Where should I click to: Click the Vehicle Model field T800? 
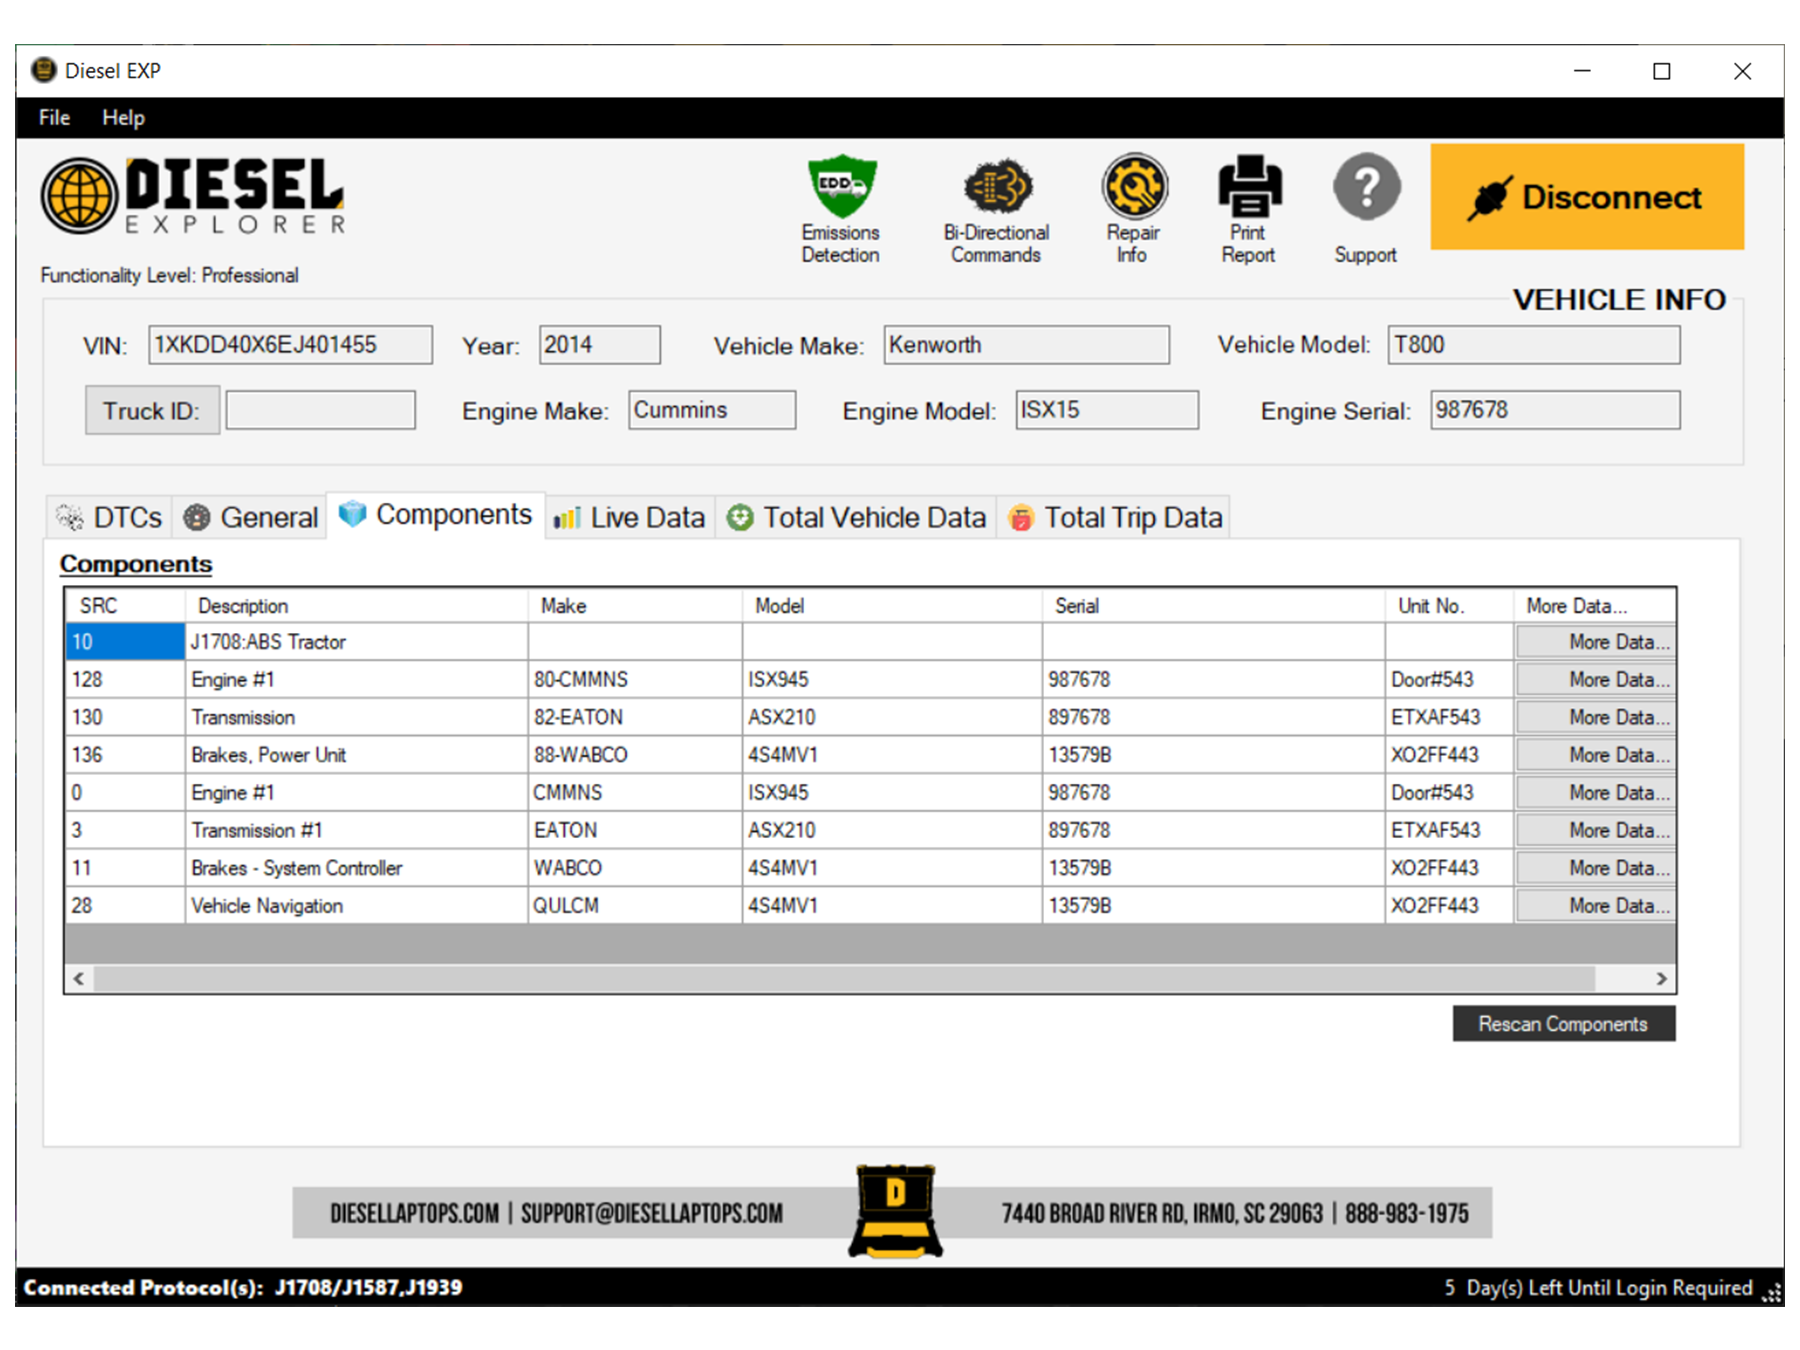(1534, 345)
